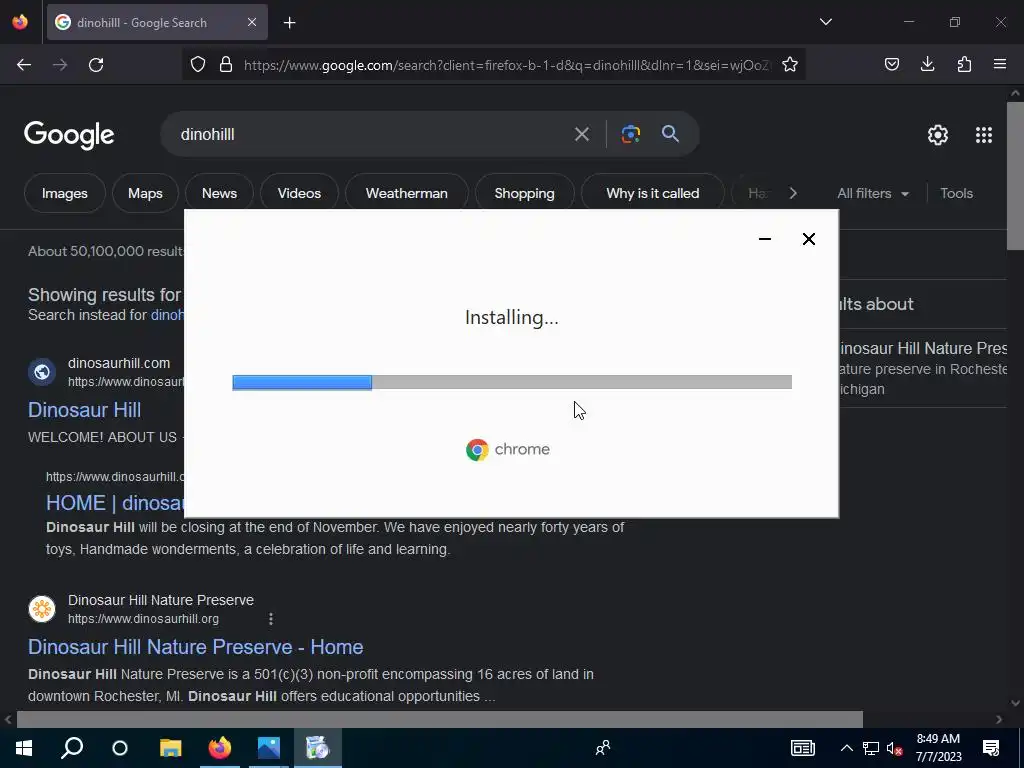Switch to Shopping results
The image size is (1024, 768).
coord(524,193)
